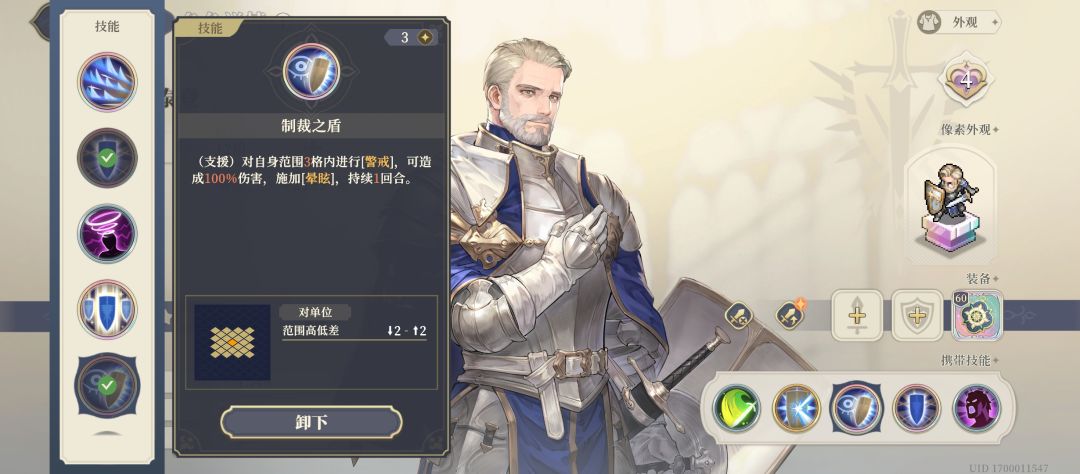This screenshot has height=474, width=1080.
Task: Select the blue ice spikes skill icon
Action: click(x=107, y=82)
